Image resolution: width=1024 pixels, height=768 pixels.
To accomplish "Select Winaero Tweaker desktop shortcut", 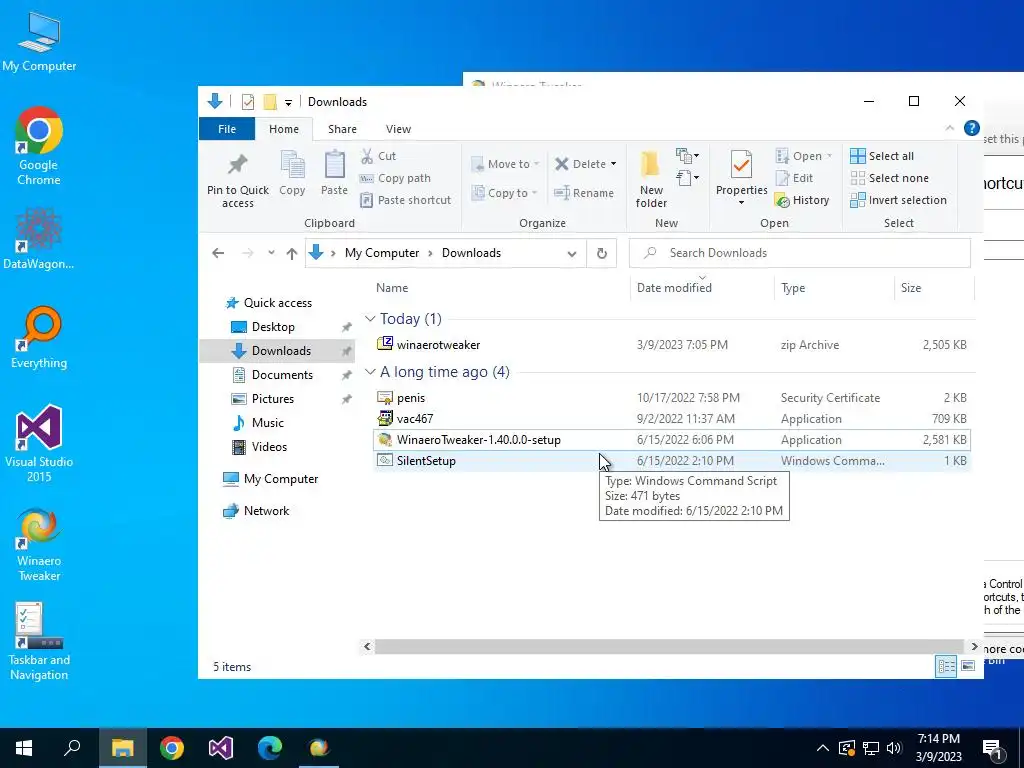I will click(39, 545).
